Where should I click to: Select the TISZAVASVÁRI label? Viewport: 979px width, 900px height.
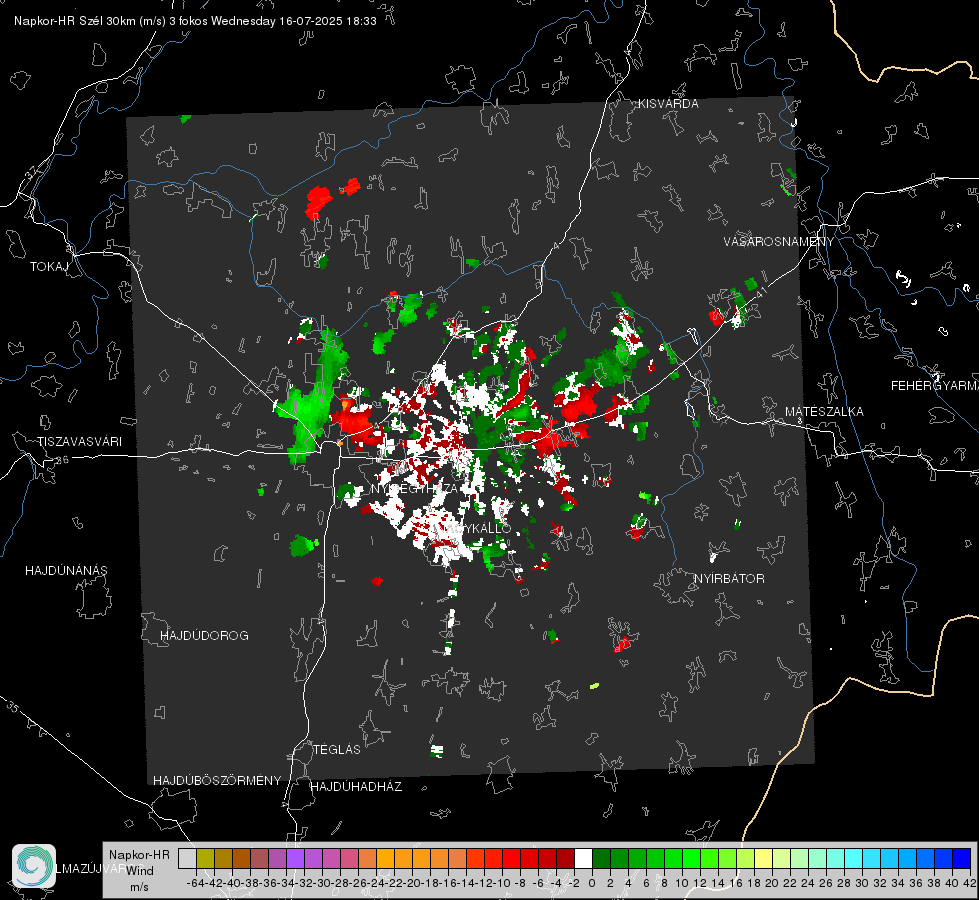[x=80, y=442]
